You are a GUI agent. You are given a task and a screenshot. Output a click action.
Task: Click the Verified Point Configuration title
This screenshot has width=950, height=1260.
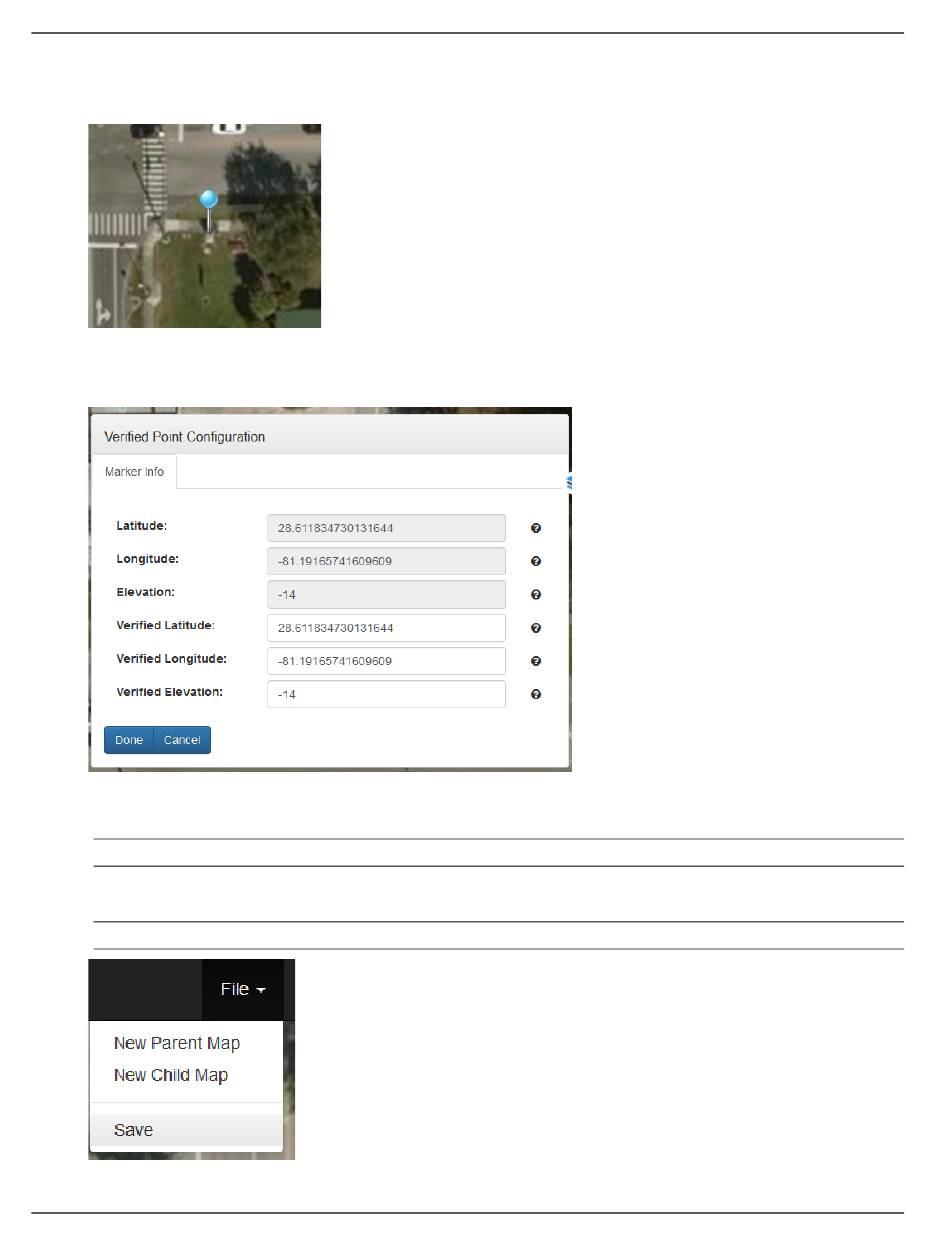[x=185, y=437]
